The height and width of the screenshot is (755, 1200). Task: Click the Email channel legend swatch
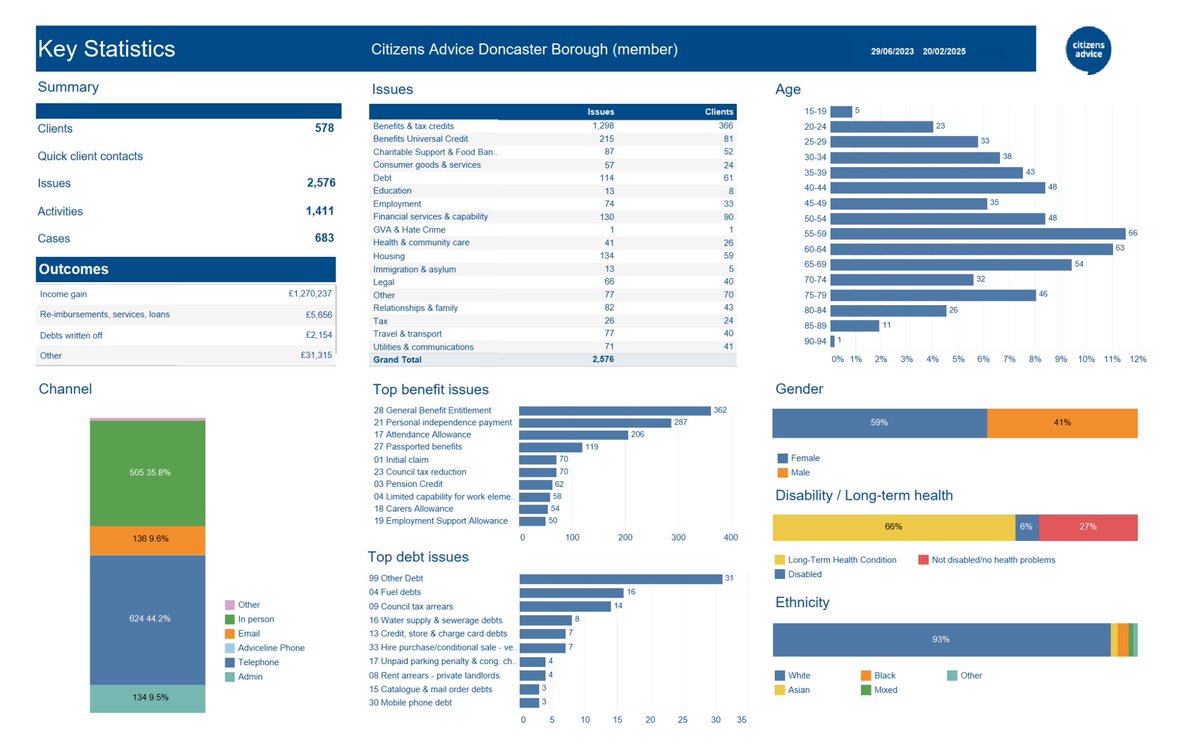(230, 633)
